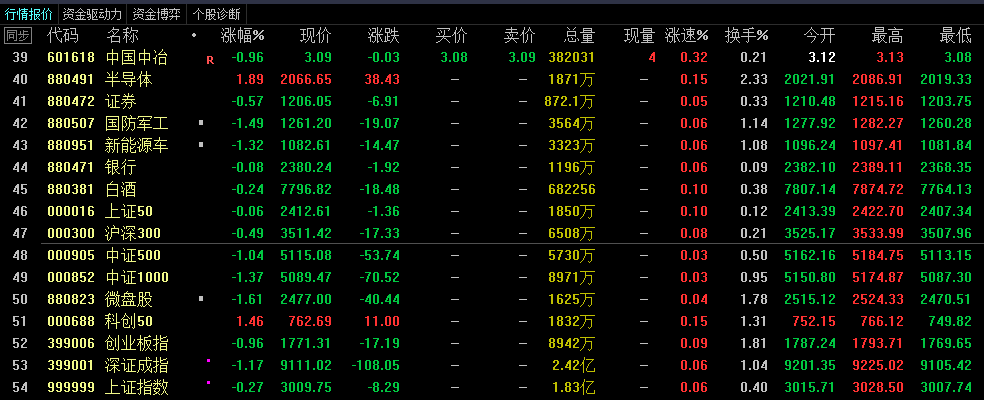Click the 382031 volume of 中国中冶
This screenshot has width=984, height=400.
(572, 58)
